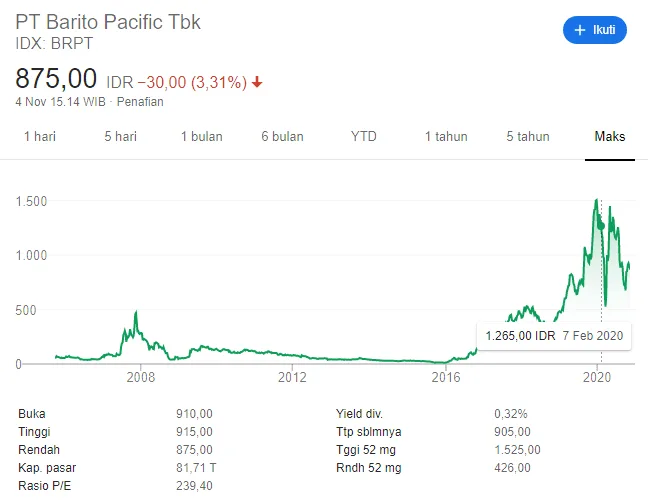Viewport: 648px width, 500px height.
Task: Click the 2016 label on the x-axis
Action: pyautogui.click(x=444, y=377)
